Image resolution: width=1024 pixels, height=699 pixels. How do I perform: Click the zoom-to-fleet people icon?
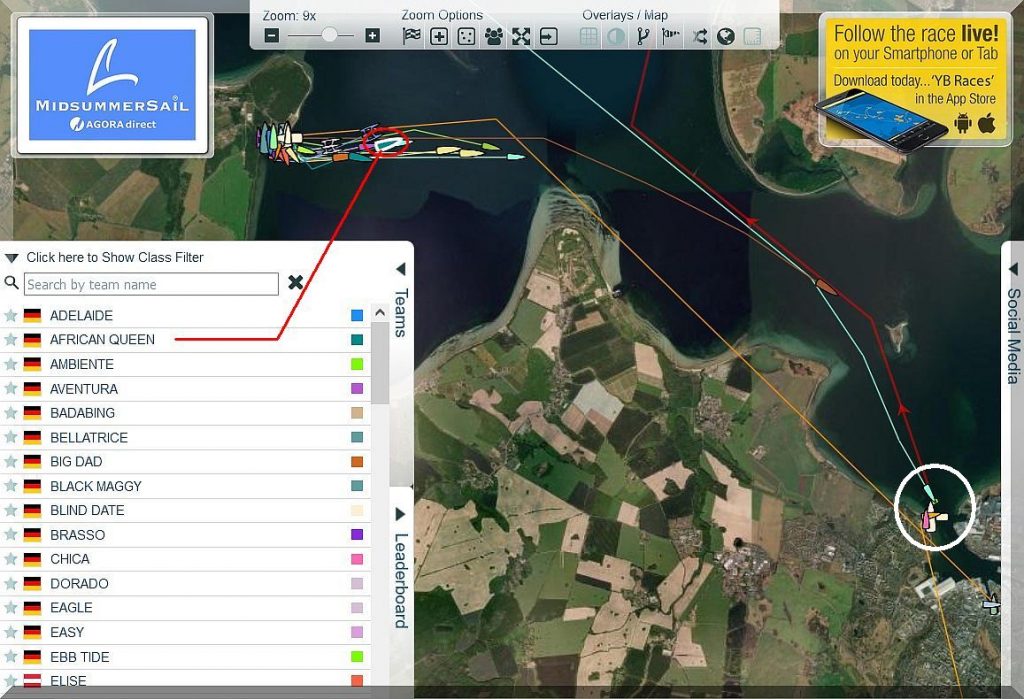[x=494, y=37]
